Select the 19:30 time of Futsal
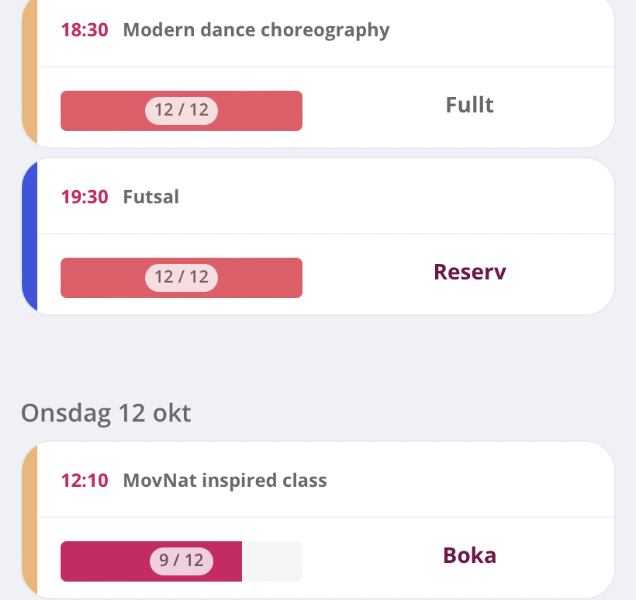The image size is (636, 600). (84, 197)
